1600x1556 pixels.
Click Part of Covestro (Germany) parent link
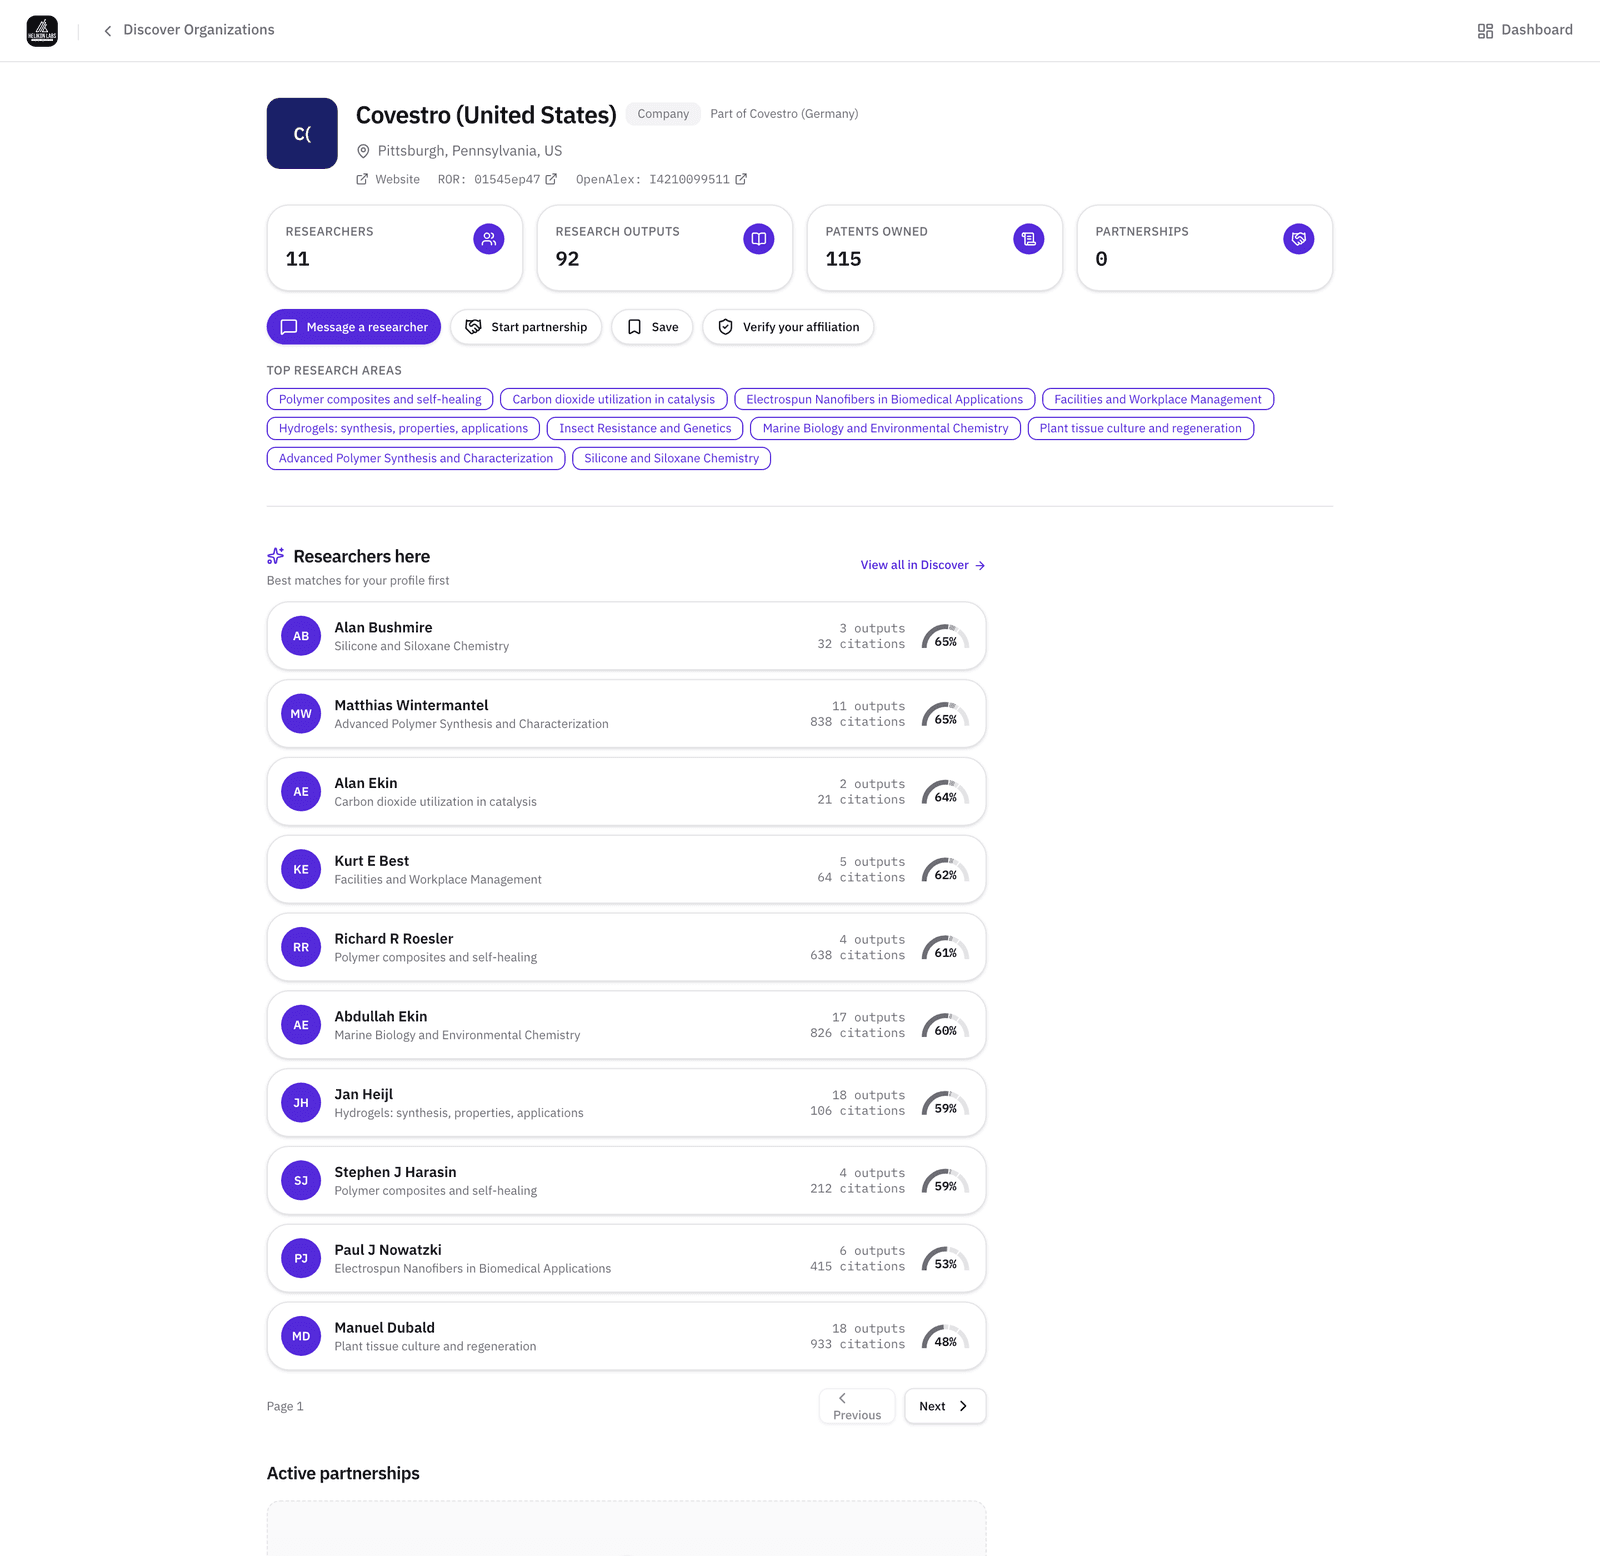point(784,114)
